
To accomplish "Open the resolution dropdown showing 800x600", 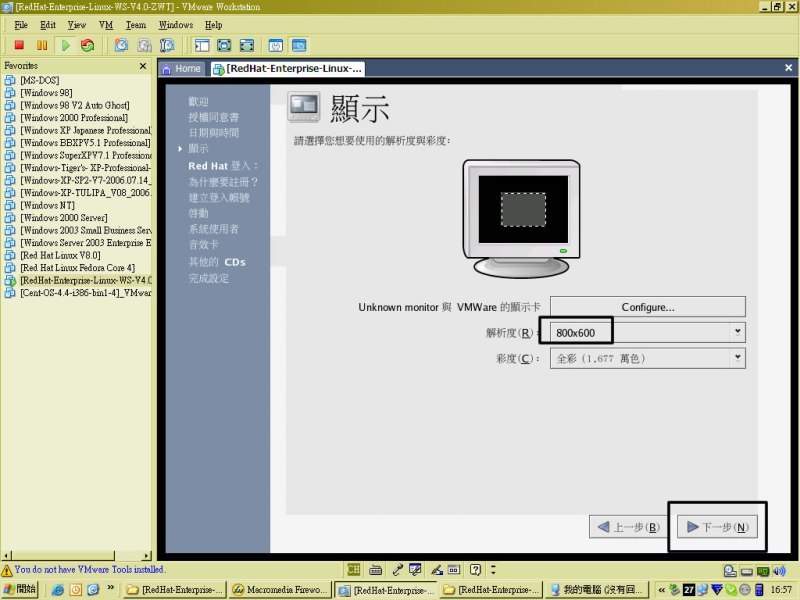I will pos(647,333).
